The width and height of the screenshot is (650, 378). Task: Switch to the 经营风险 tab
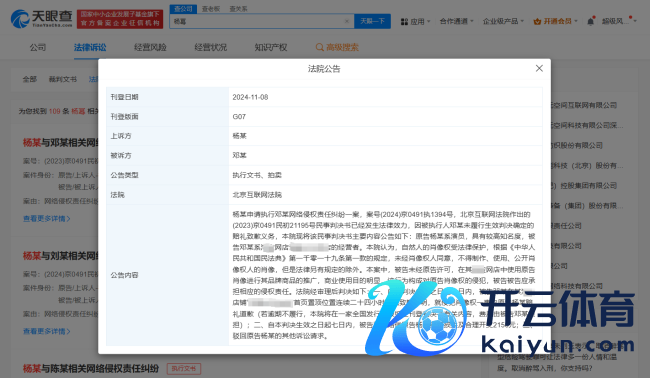click(x=150, y=47)
